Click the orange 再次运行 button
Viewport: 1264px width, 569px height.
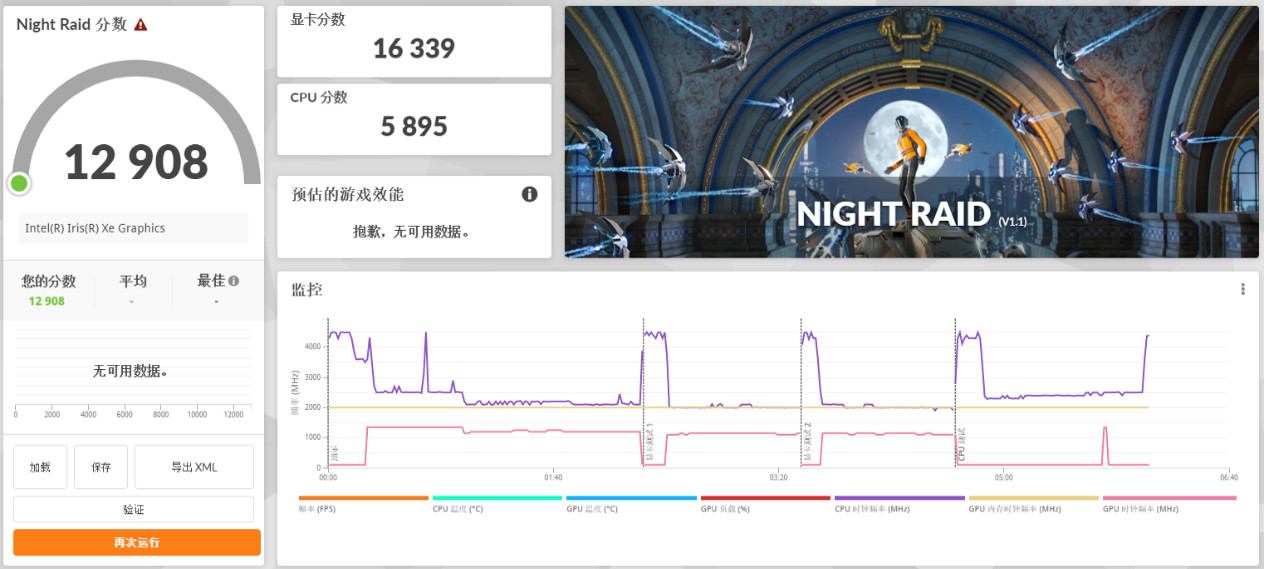pyautogui.click(x=137, y=543)
